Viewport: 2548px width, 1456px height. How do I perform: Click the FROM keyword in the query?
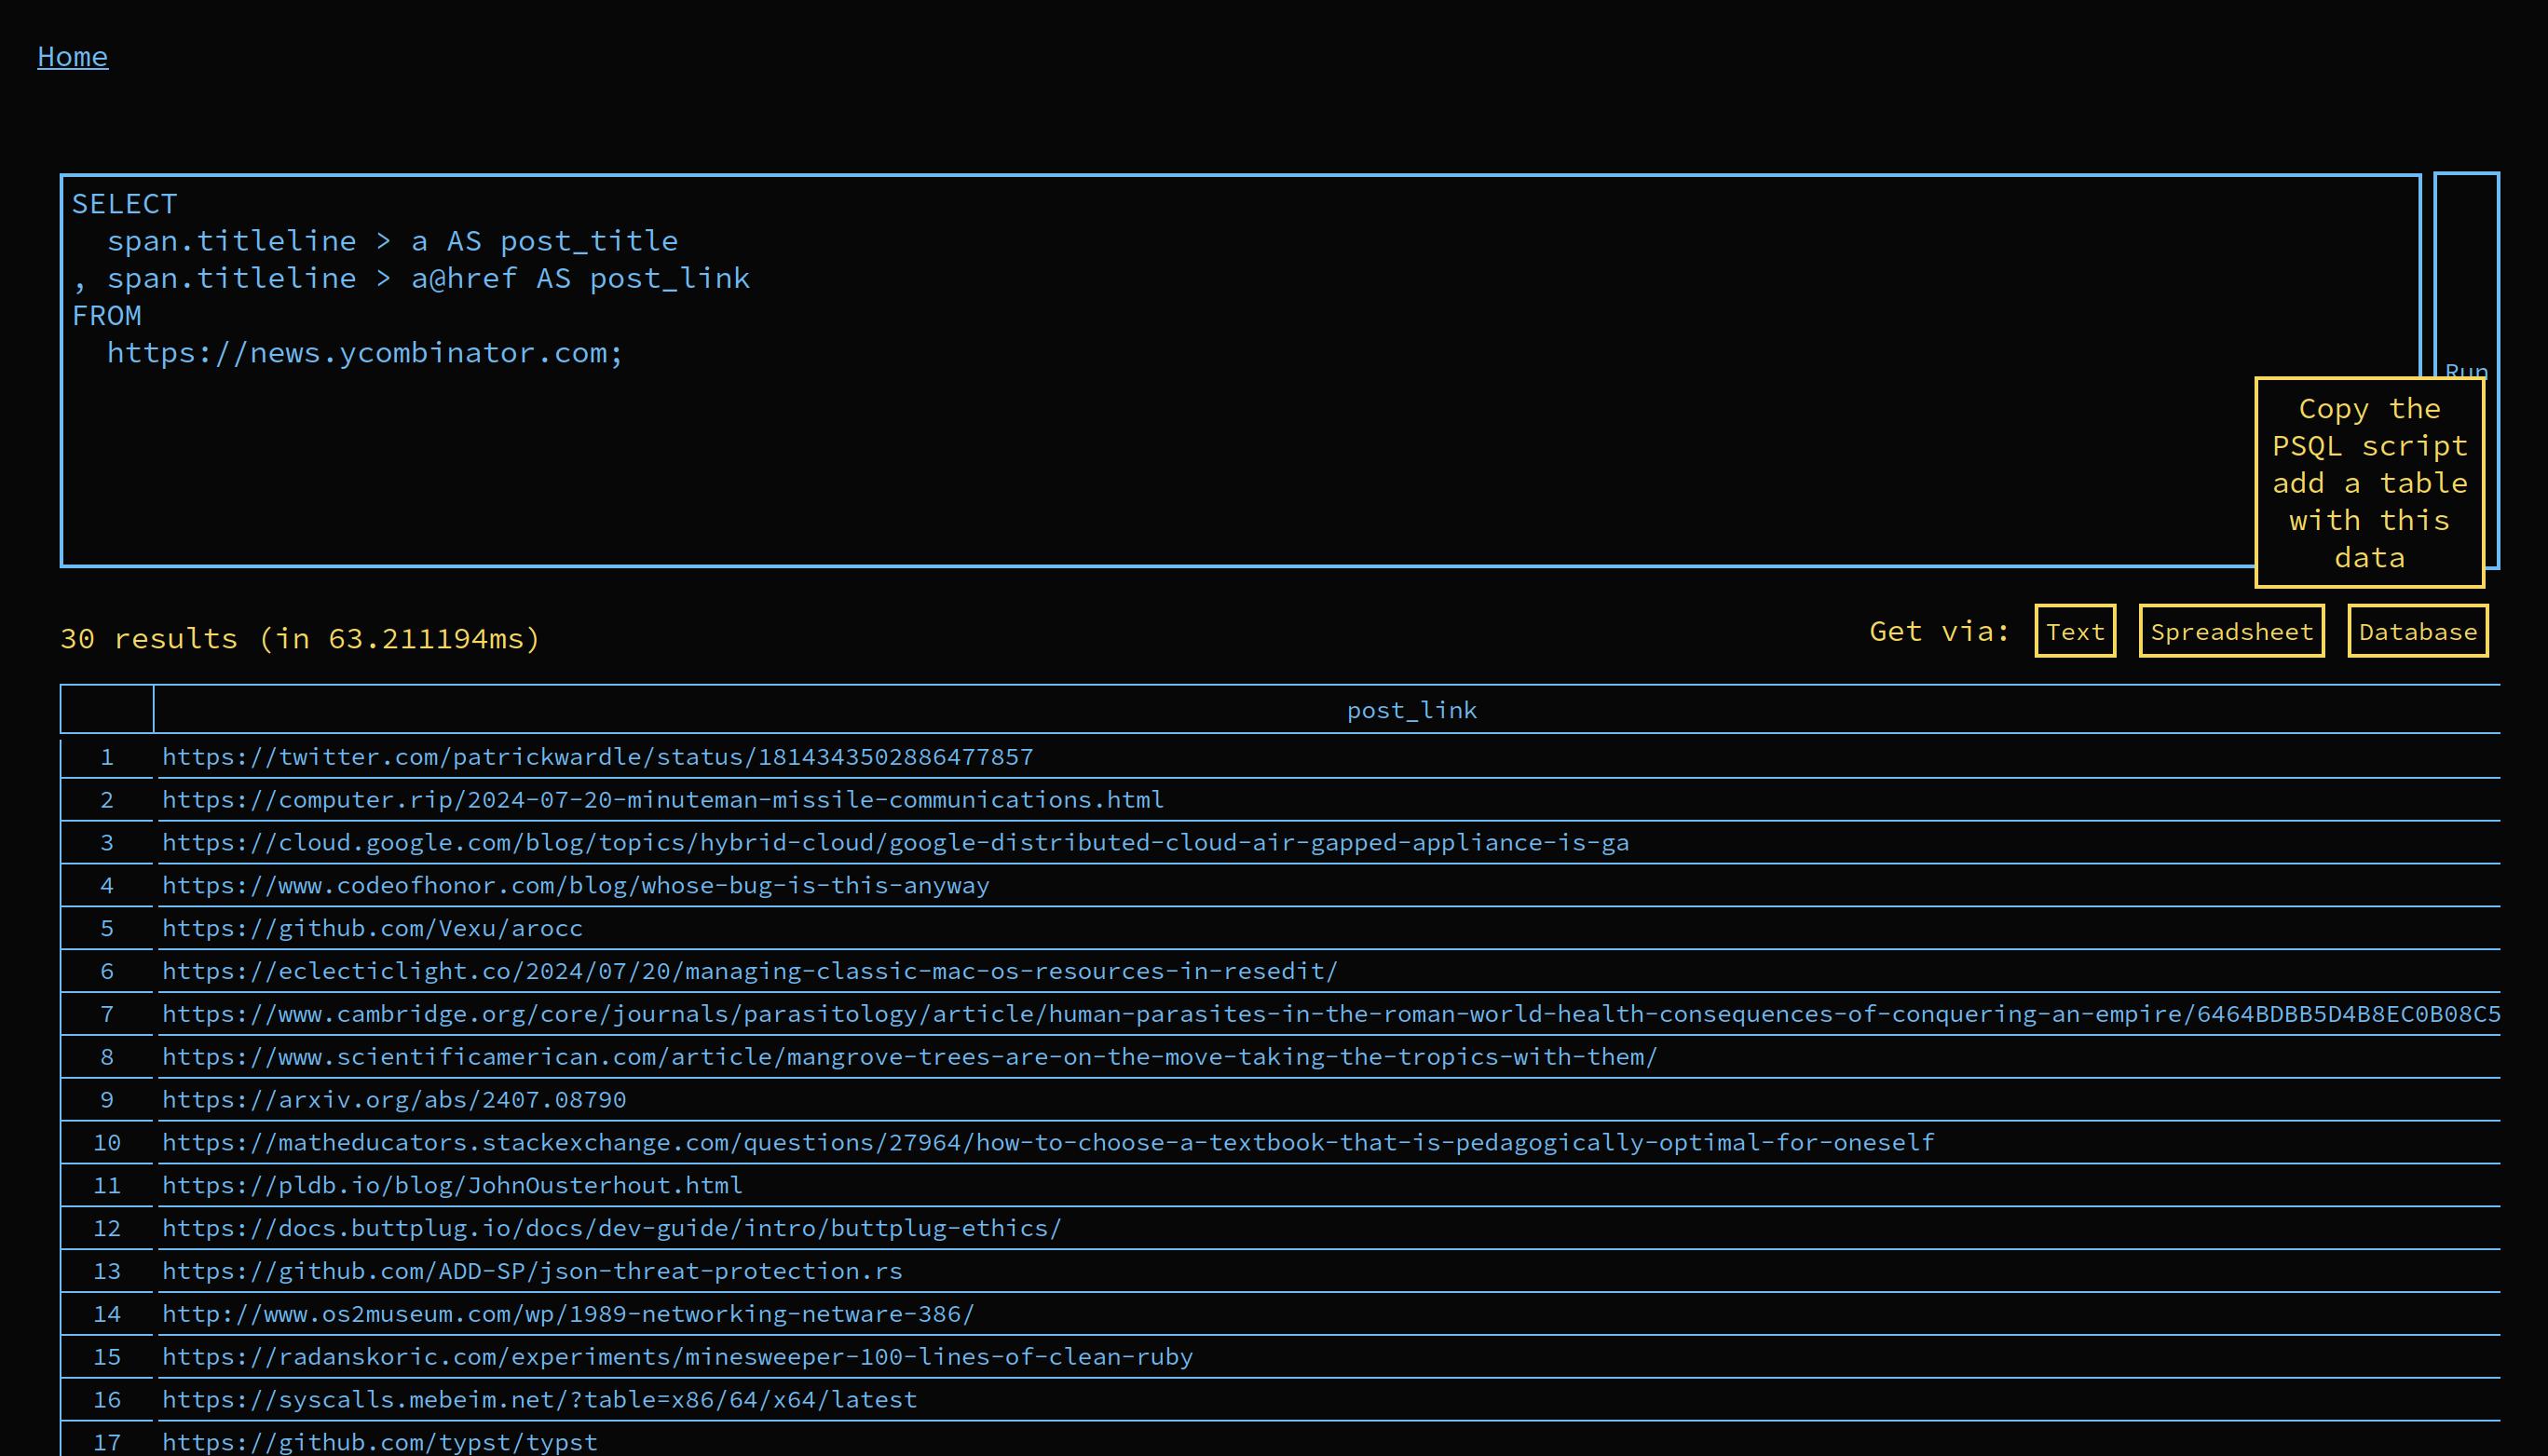[x=107, y=316]
